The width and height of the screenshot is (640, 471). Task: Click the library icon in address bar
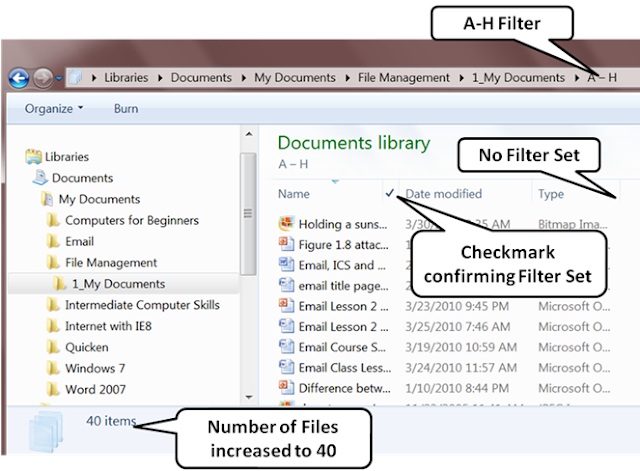(76, 77)
